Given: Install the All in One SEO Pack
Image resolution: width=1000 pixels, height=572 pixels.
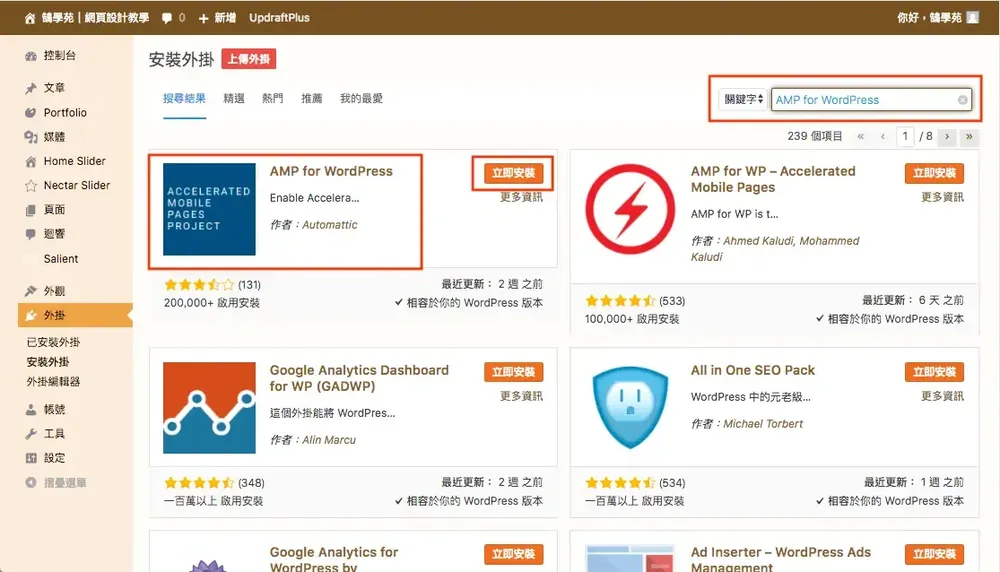Looking at the screenshot, I should pos(934,372).
